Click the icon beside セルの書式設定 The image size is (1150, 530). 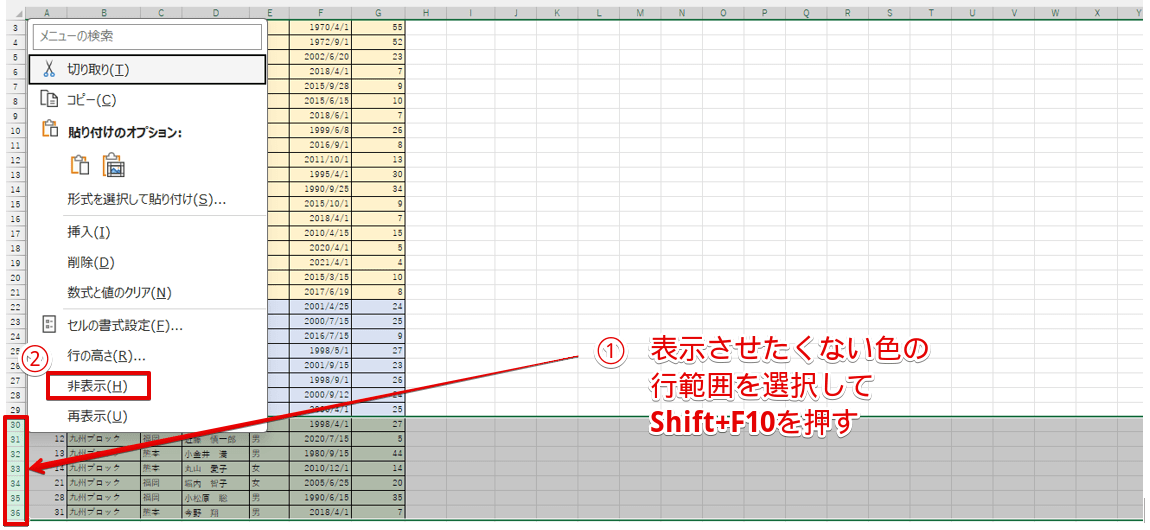pyautogui.click(x=49, y=325)
